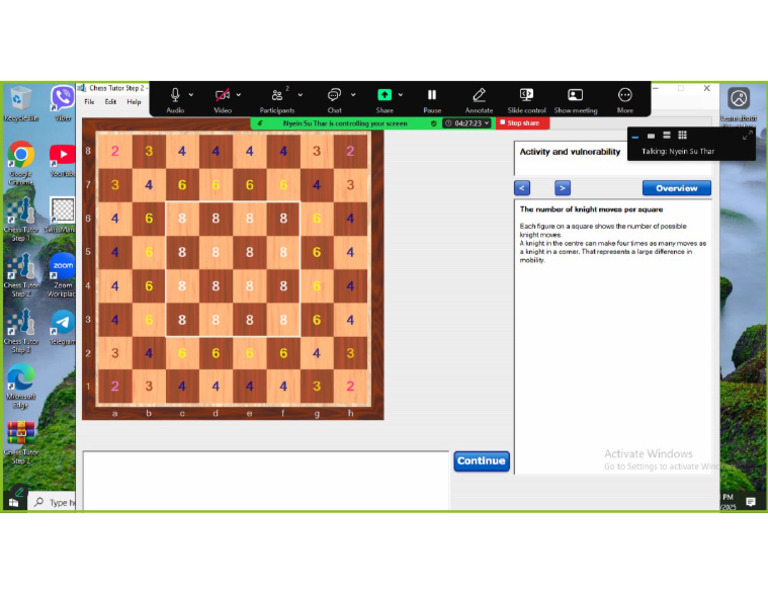
Task: Click the a8 square showing 2
Action: [115, 151]
